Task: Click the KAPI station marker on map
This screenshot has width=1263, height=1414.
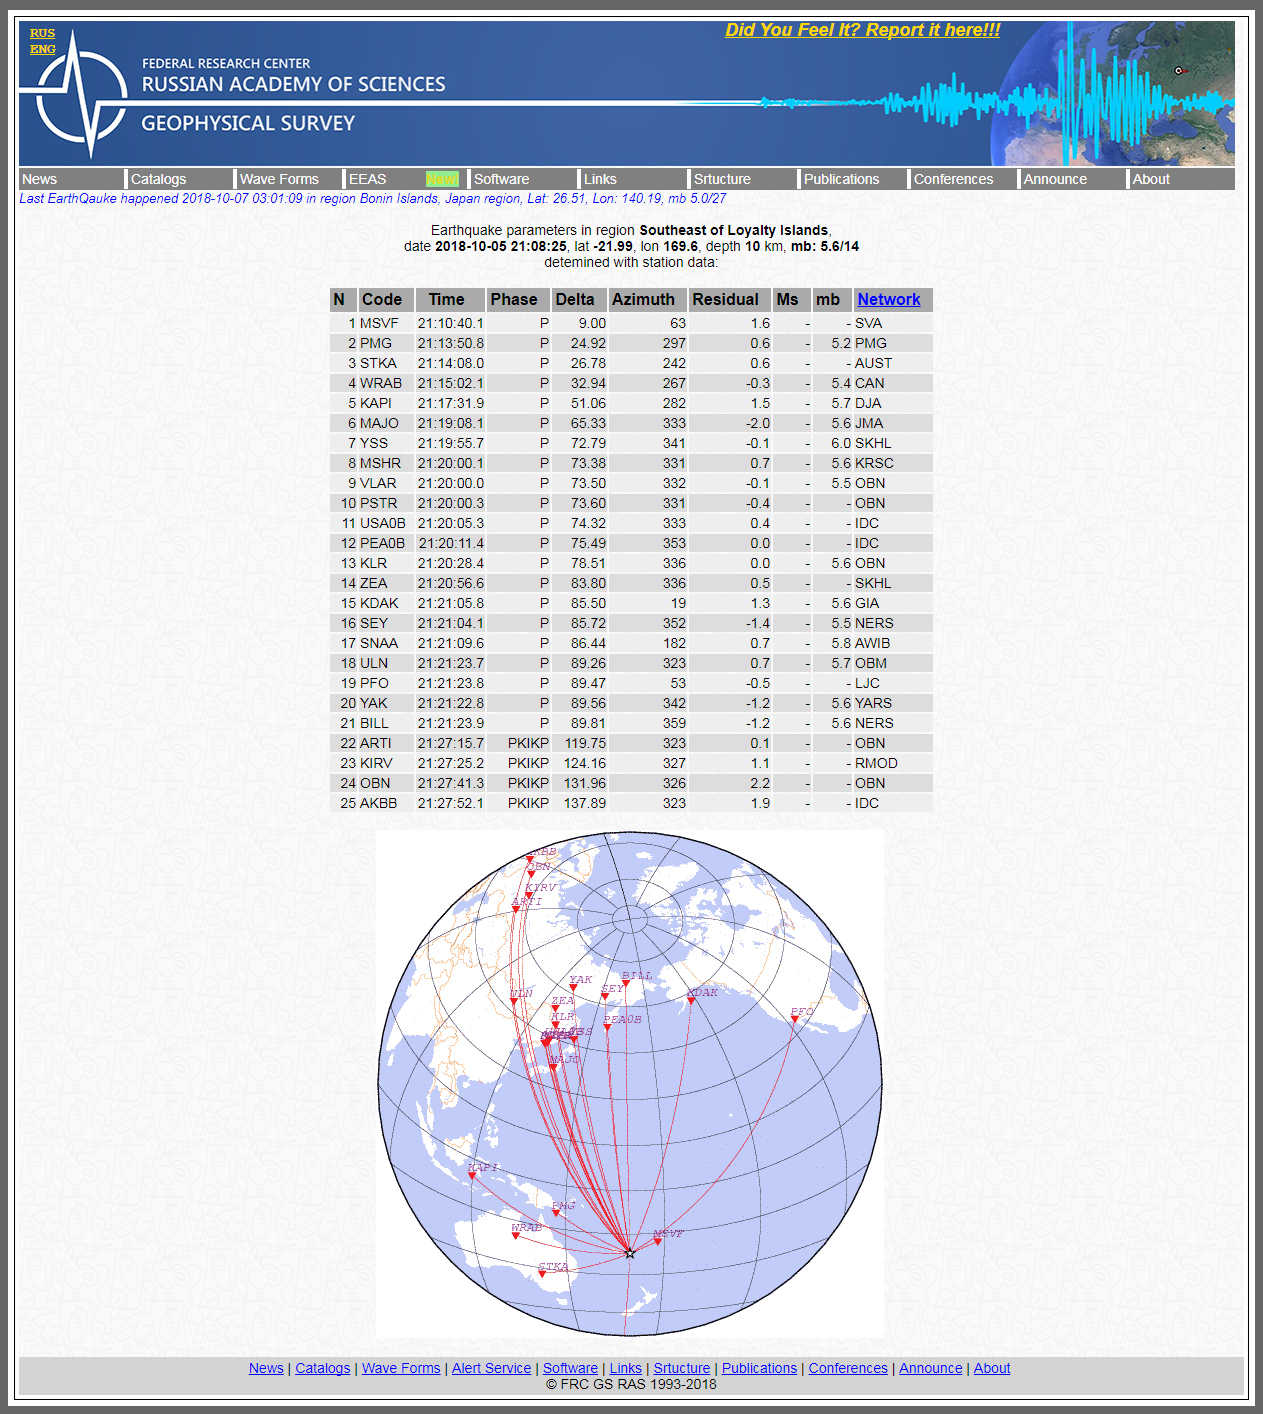Action: (x=472, y=1175)
